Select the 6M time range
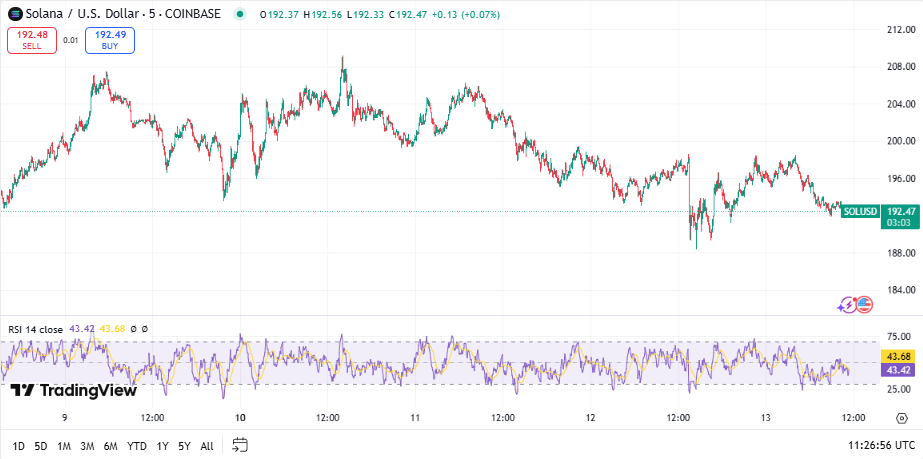The width and height of the screenshot is (923, 459). (x=111, y=446)
